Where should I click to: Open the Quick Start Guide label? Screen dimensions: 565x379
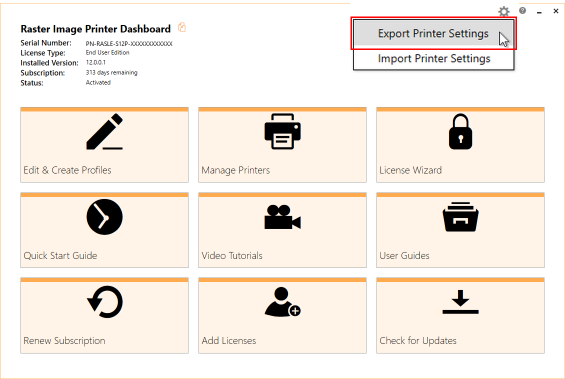tap(60, 255)
